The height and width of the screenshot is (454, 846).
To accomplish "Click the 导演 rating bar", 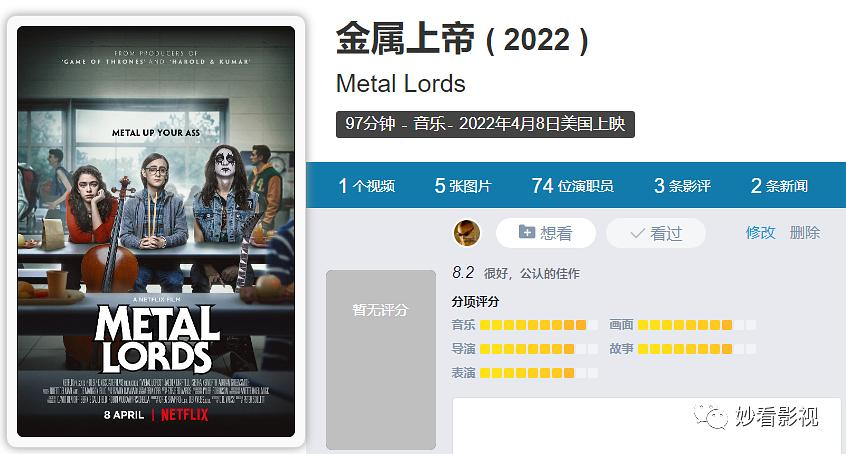I will [538, 349].
